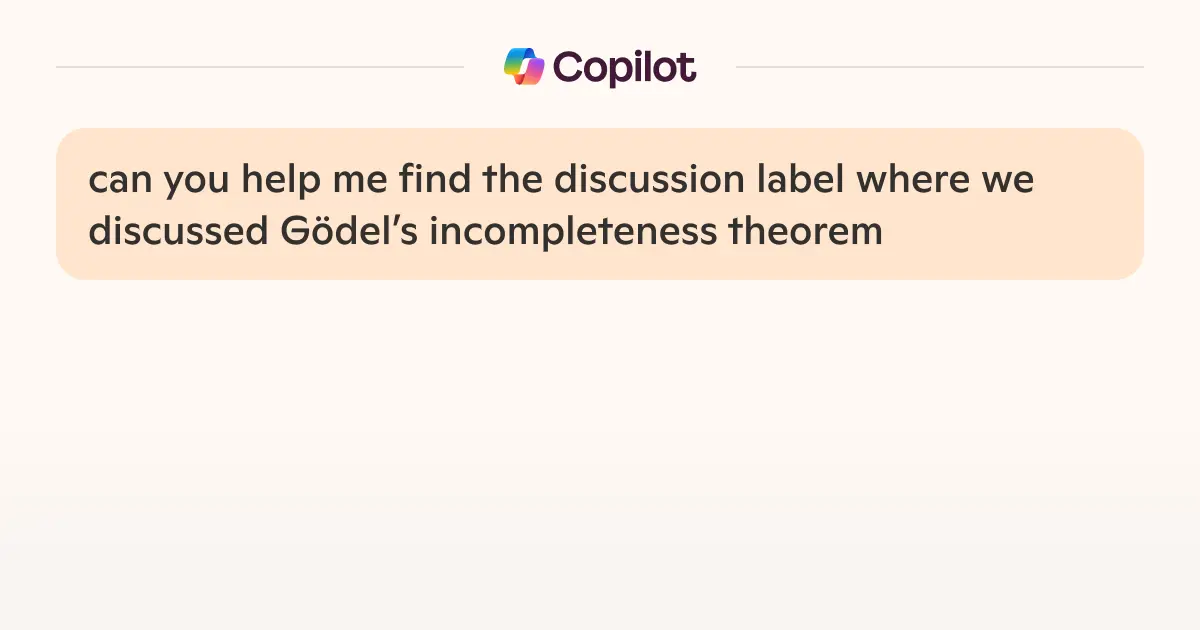
Task: Click the word "incompleteness" in the message
Action: point(574,232)
